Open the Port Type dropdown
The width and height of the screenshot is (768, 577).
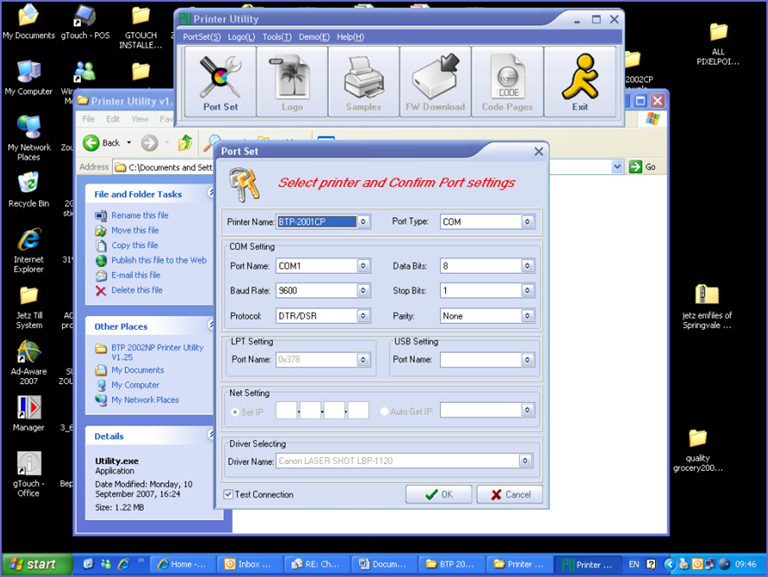point(527,222)
